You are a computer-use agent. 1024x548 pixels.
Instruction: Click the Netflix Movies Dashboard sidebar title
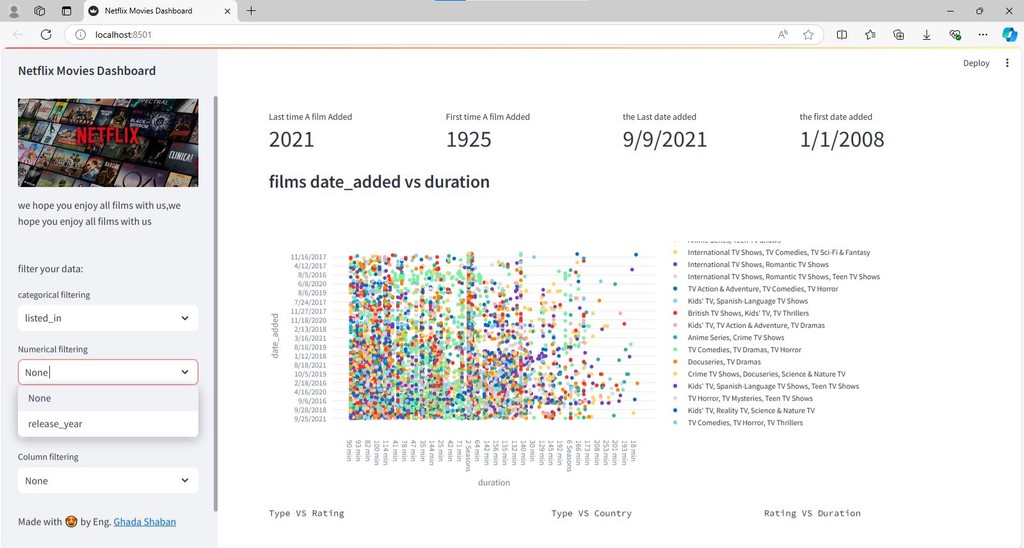point(87,71)
